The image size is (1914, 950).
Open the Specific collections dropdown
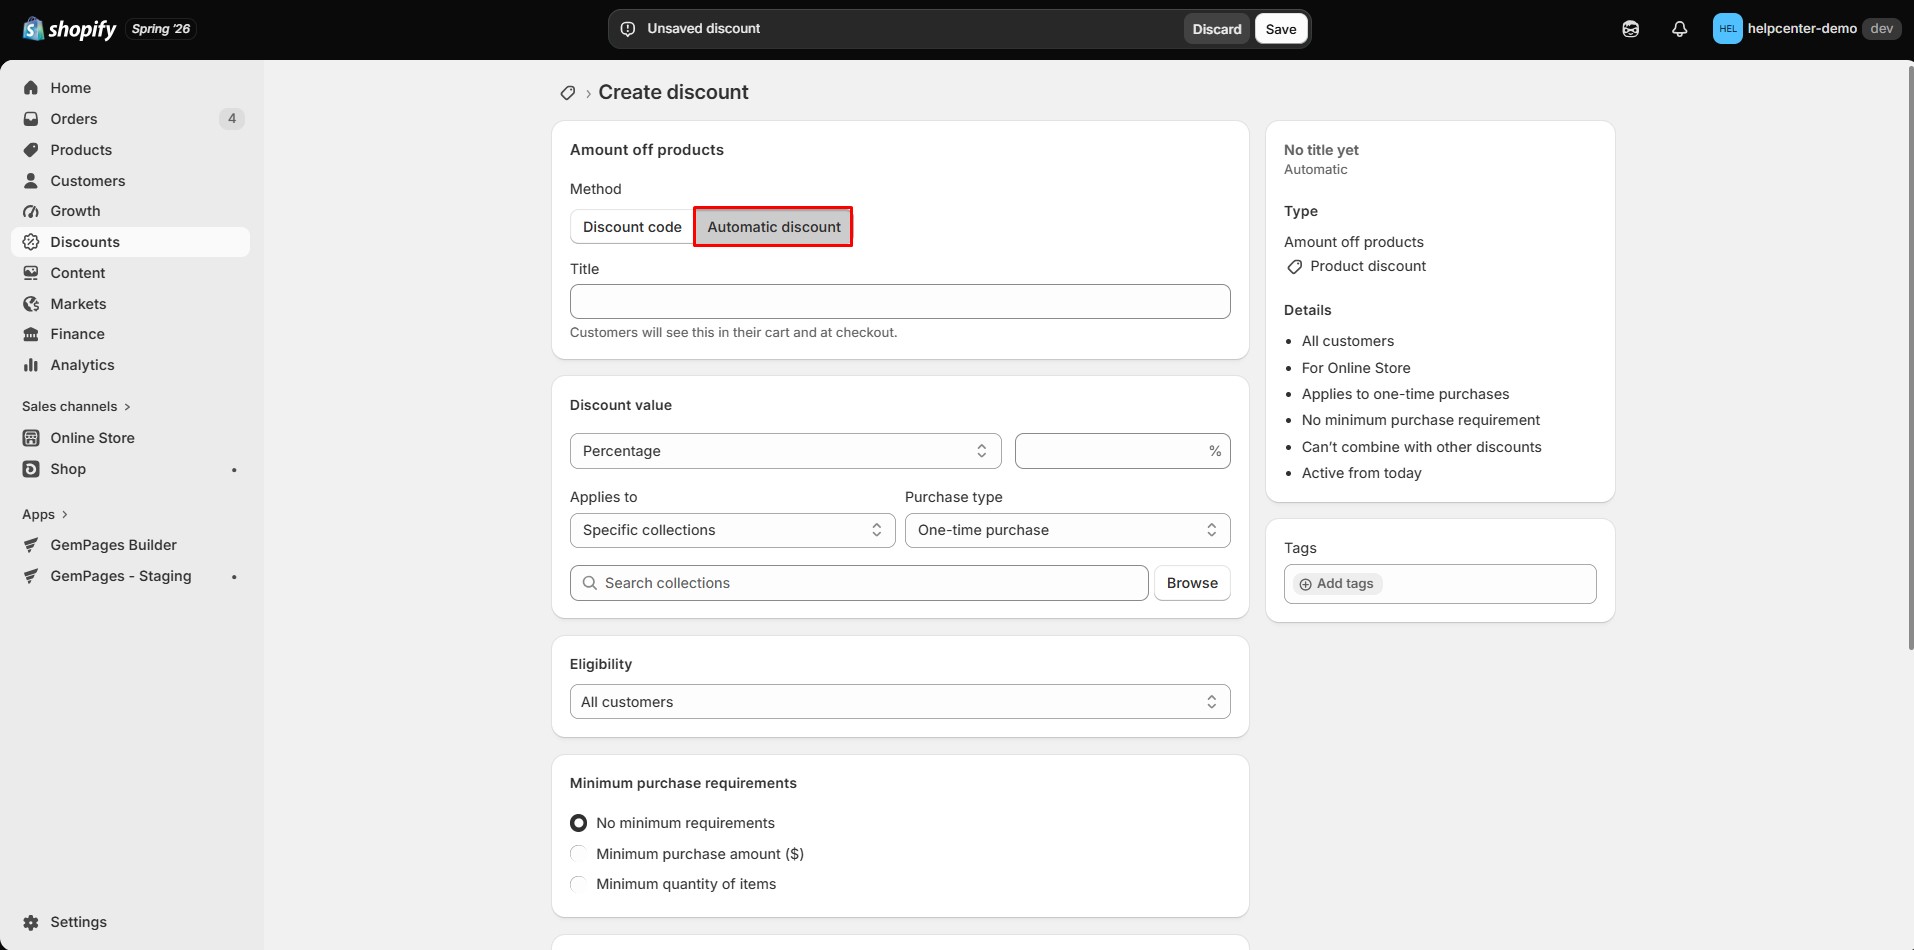(x=732, y=530)
